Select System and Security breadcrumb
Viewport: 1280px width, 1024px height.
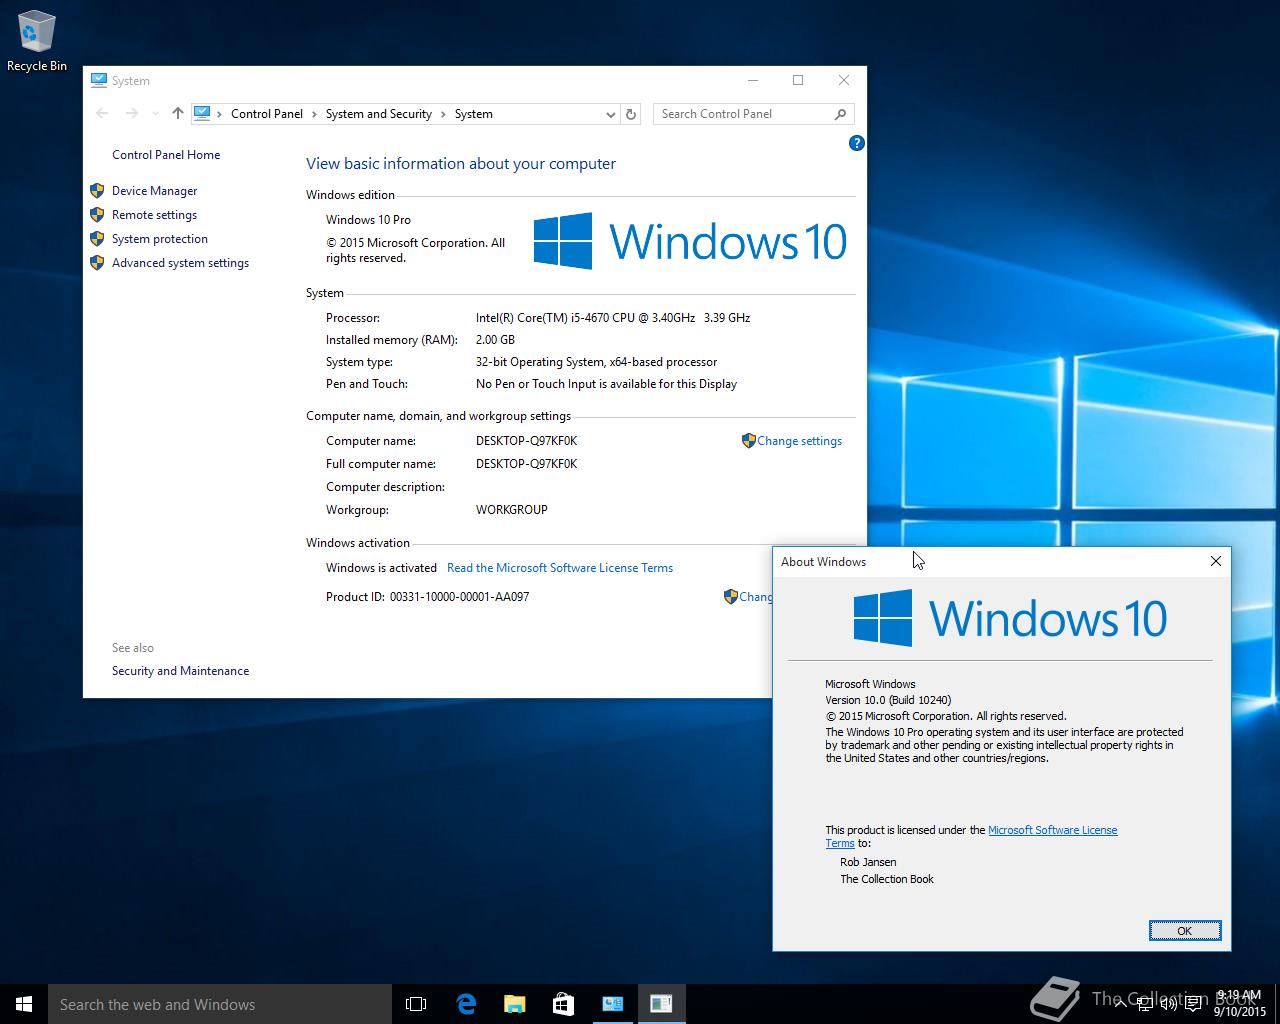pos(378,114)
